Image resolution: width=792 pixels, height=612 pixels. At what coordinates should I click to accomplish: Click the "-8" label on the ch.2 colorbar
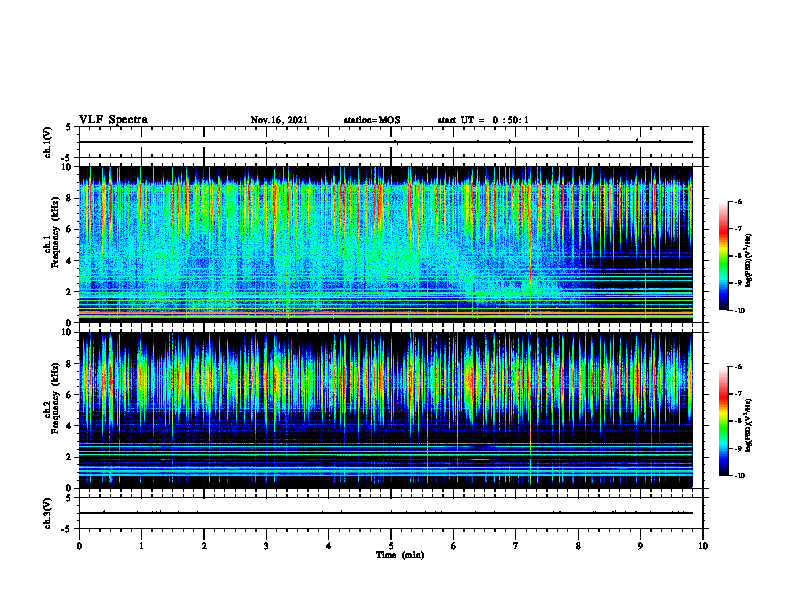click(x=738, y=421)
